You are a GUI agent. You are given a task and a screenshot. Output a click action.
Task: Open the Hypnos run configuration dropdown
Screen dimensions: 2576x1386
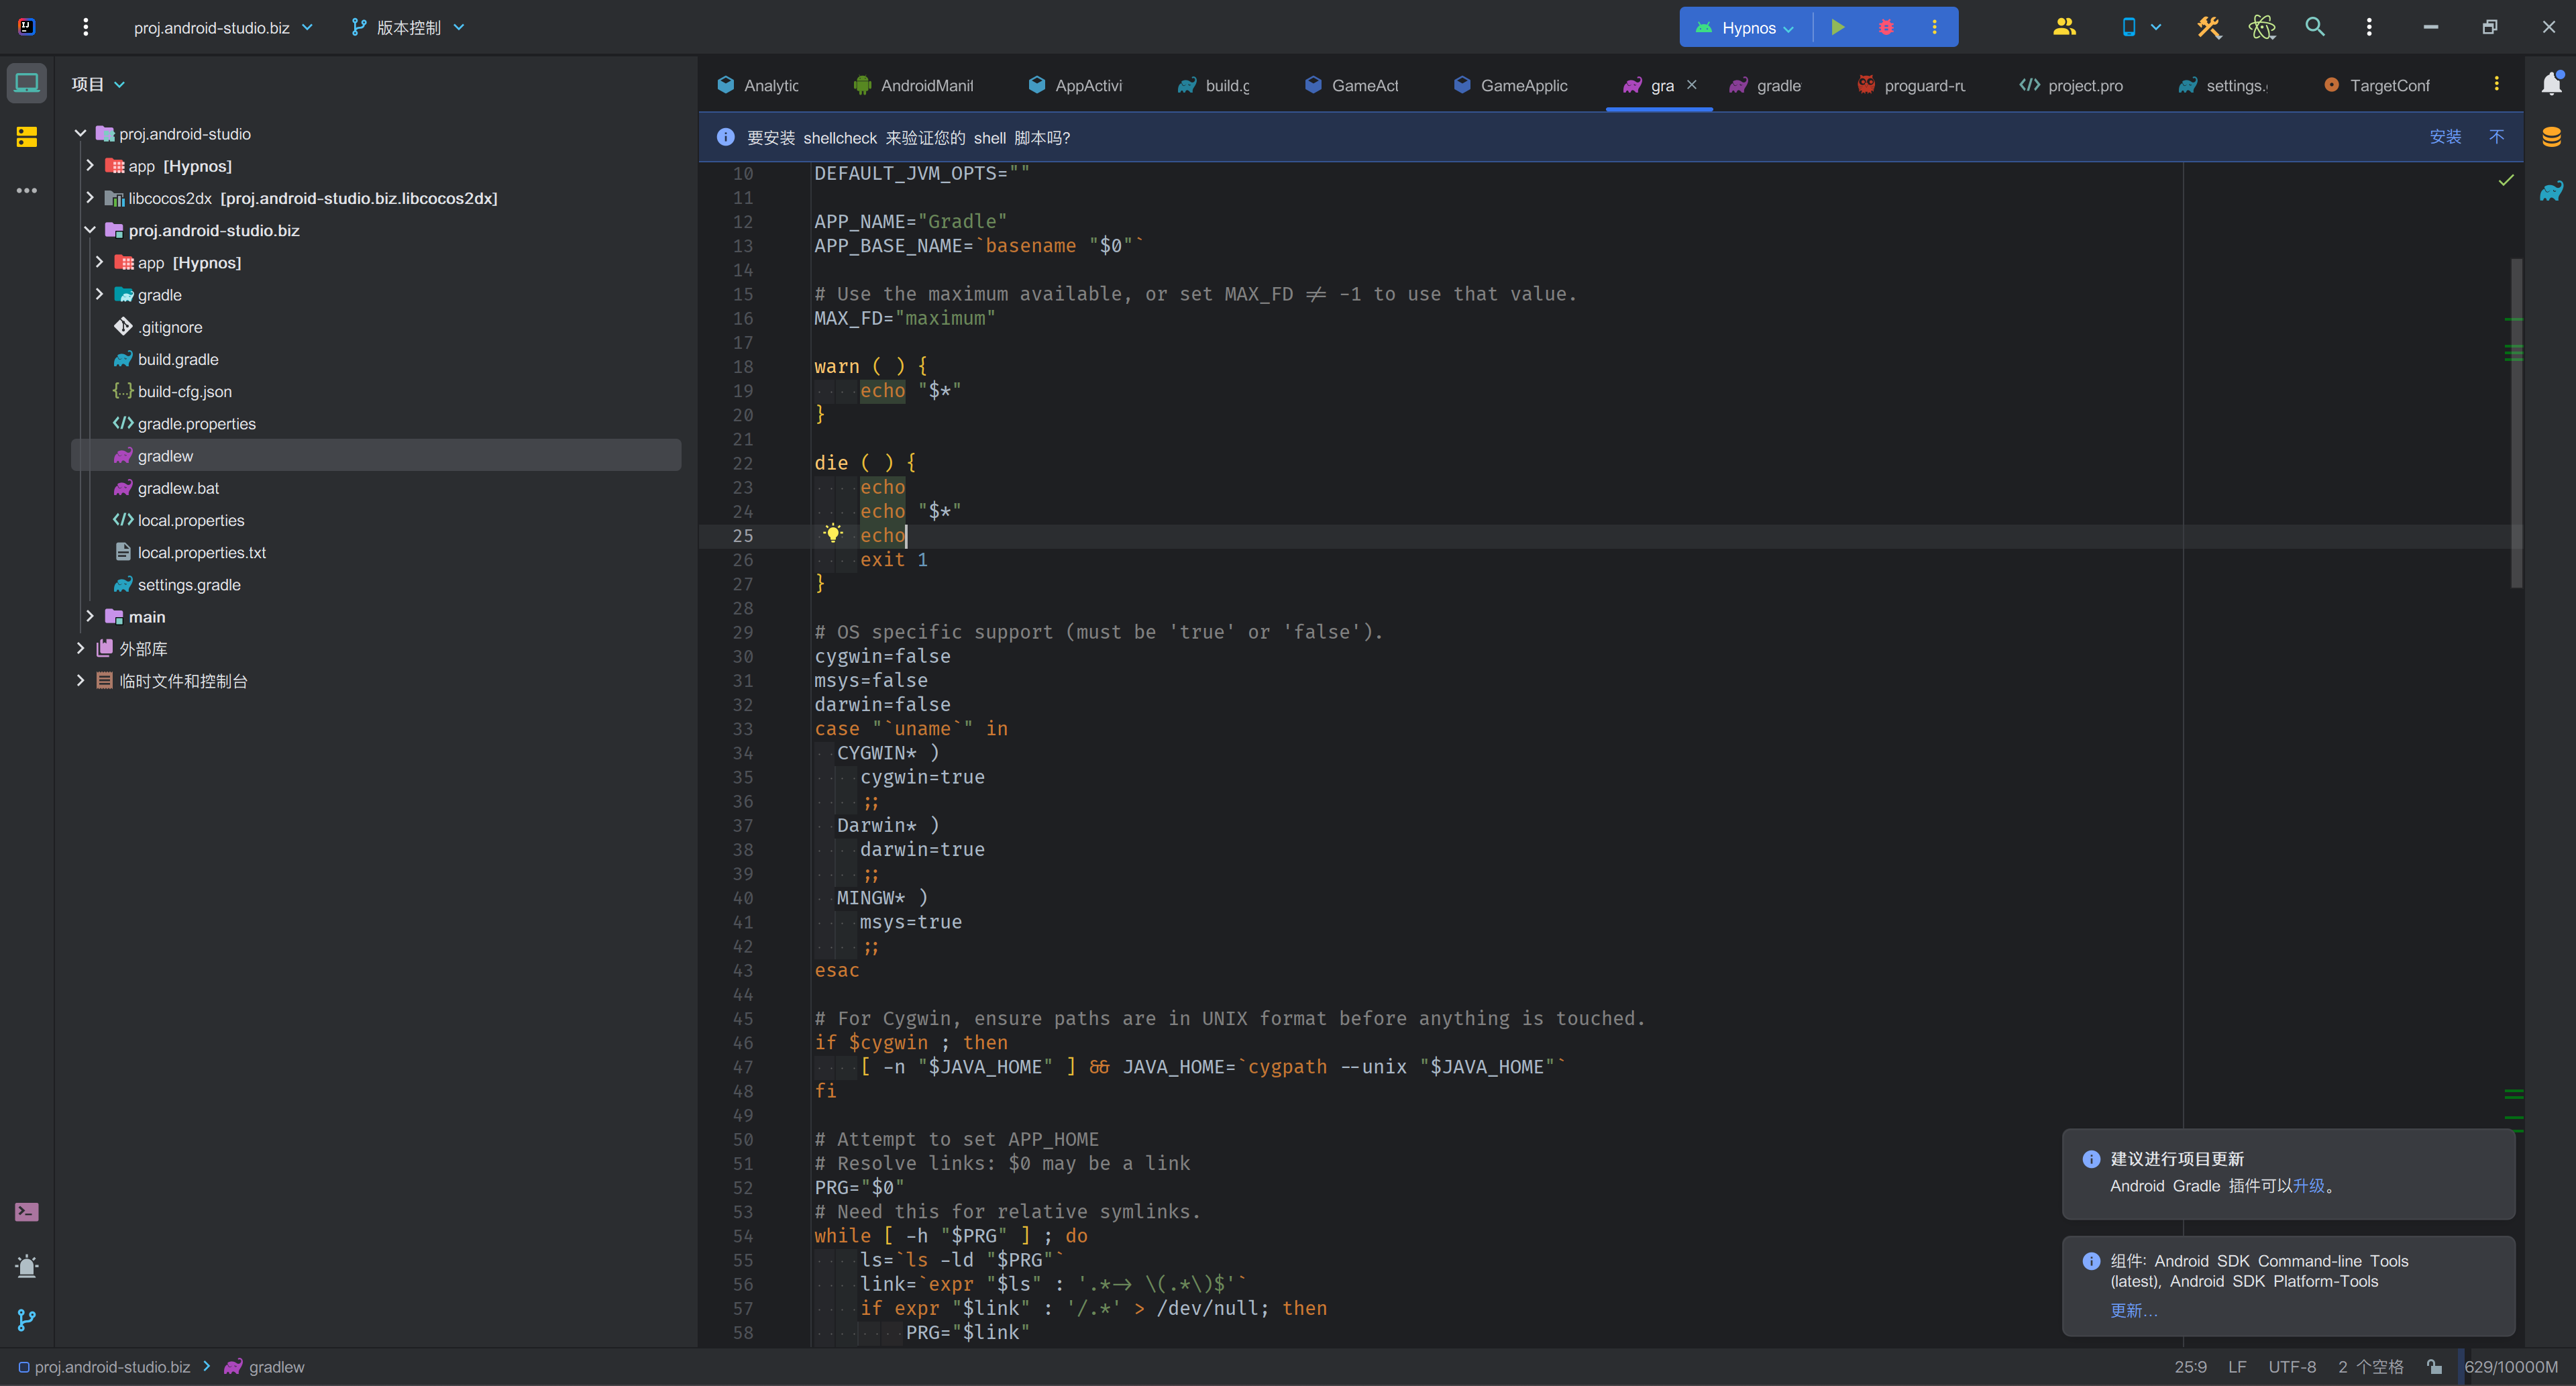pyautogui.click(x=1744, y=27)
